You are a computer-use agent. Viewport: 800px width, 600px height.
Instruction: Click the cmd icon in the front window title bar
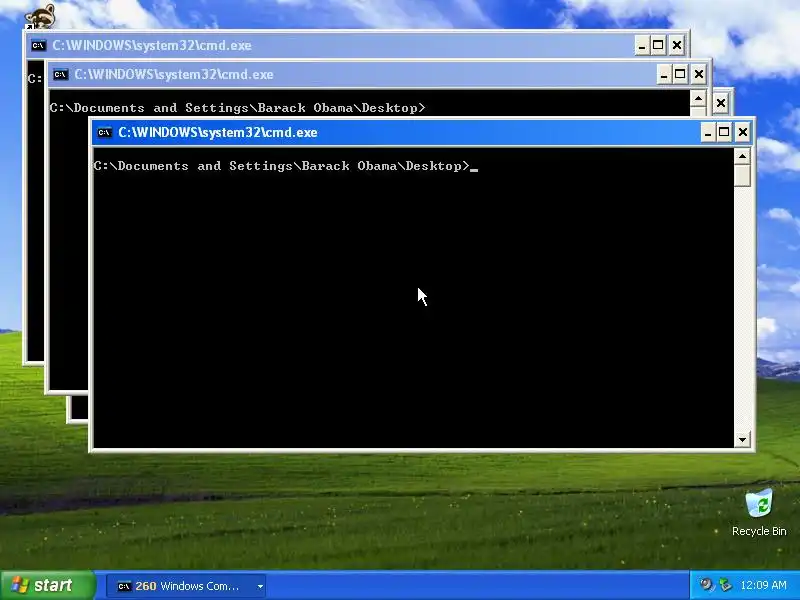(x=105, y=133)
